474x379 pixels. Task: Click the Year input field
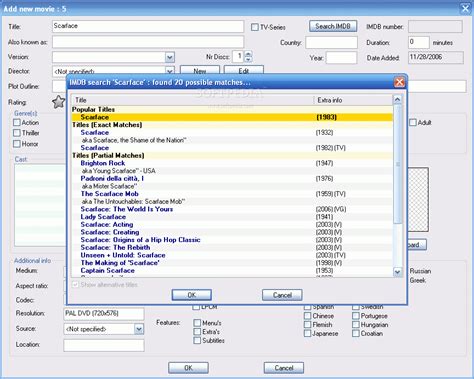341,57
